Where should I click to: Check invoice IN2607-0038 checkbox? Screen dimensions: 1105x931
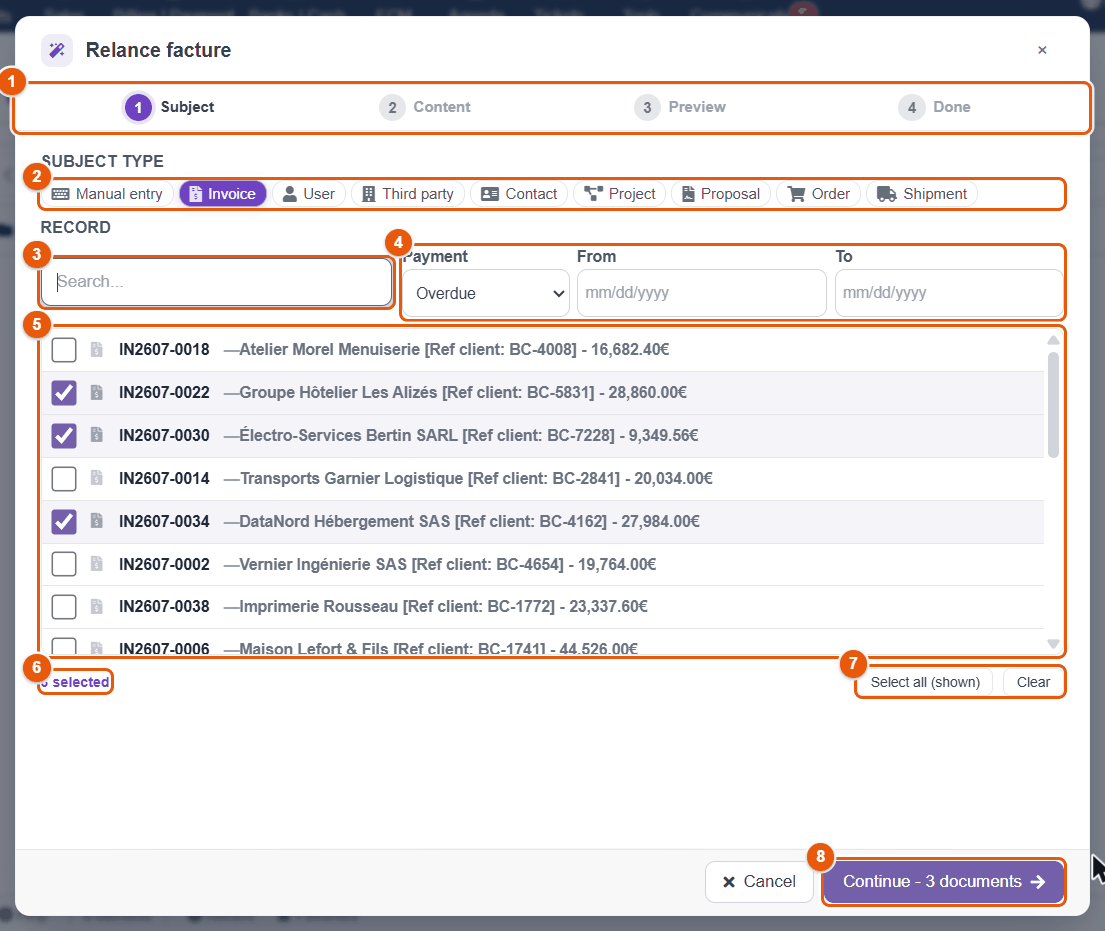pos(64,606)
